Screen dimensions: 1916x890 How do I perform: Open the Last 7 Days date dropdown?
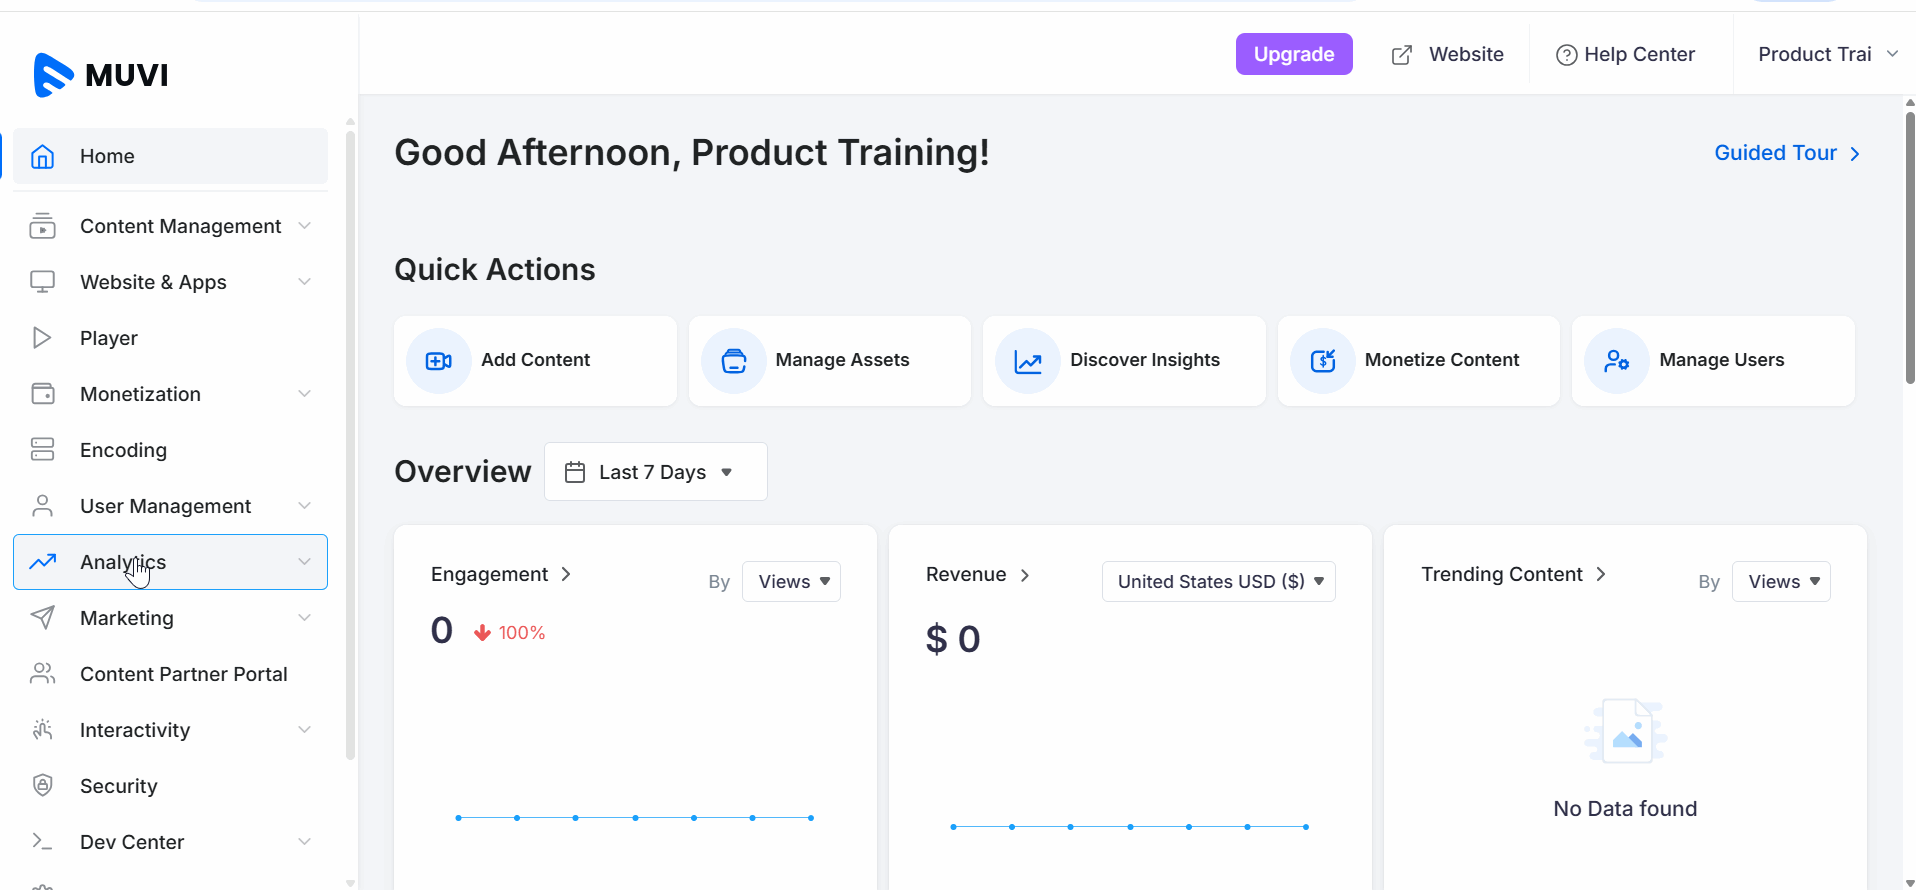coord(655,472)
